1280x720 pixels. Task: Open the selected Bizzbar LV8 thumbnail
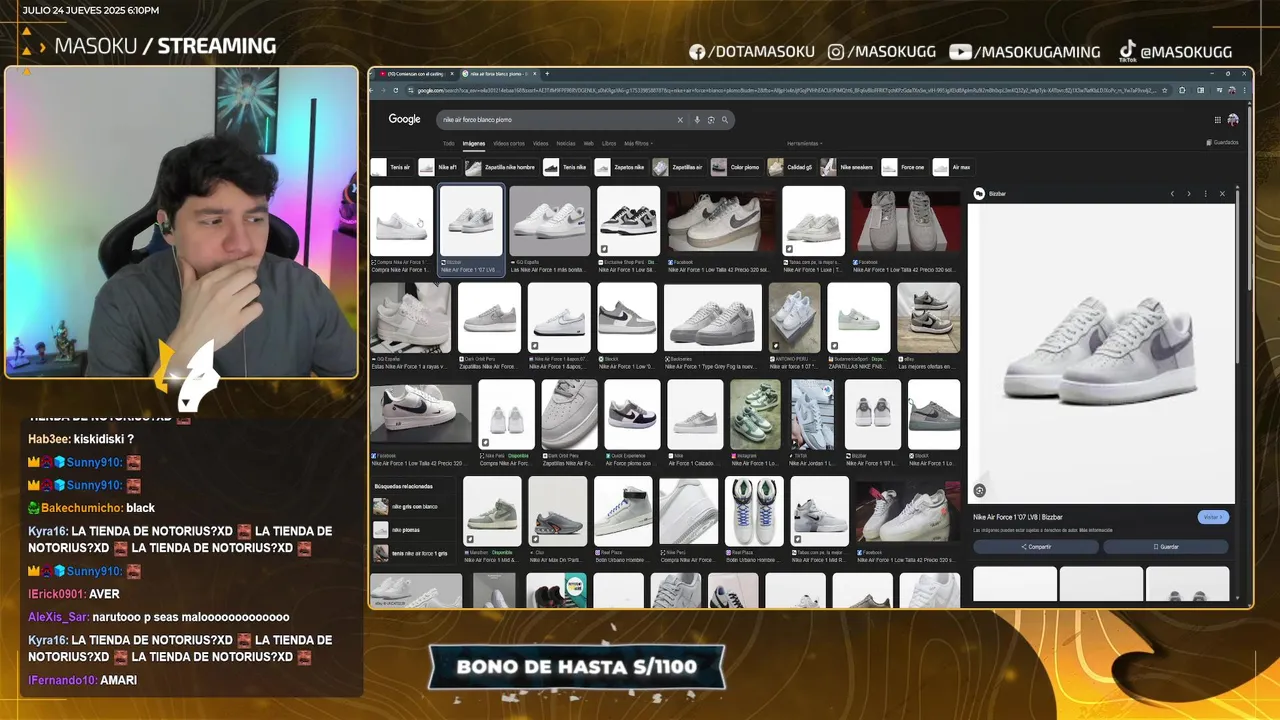(x=471, y=222)
